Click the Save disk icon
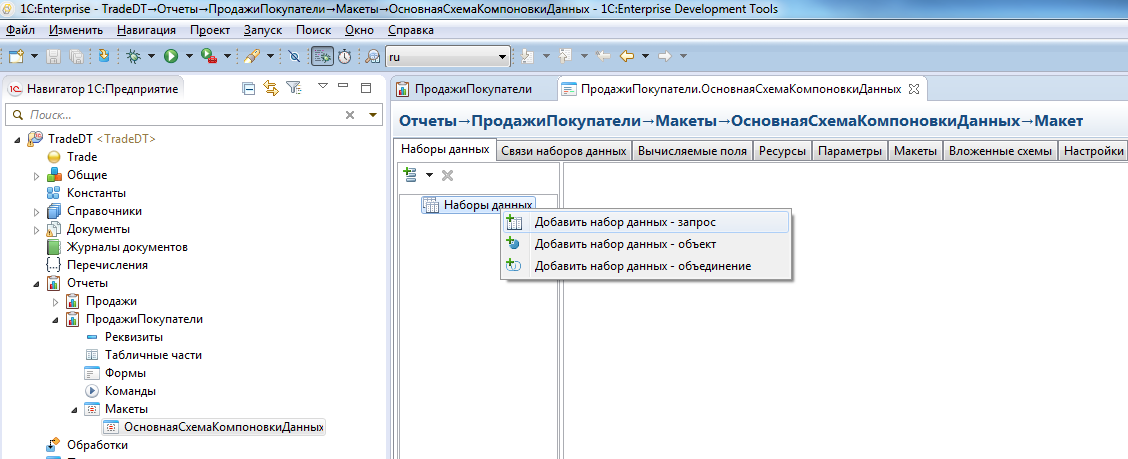The image size is (1128, 459). tap(53, 56)
